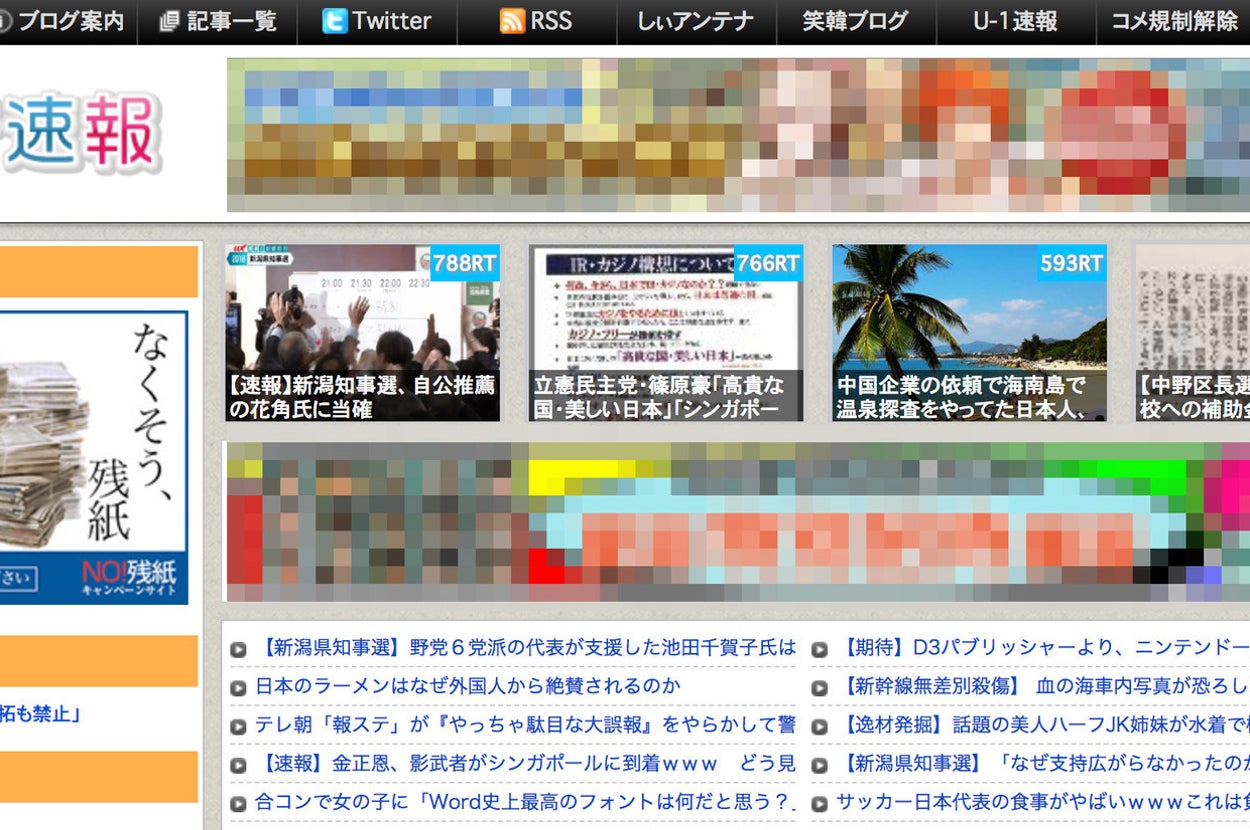This screenshot has height=830, width=1250.
Task: Open U-1速報 from the top navigation
Action: (x=1015, y=21)
